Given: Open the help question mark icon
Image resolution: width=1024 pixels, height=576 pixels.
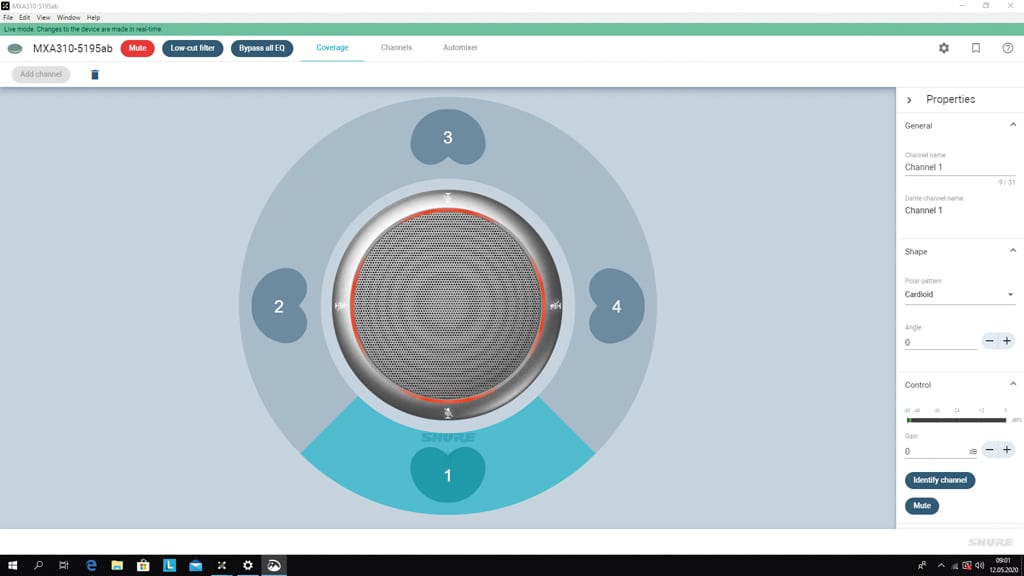Looking at the screenshot, I should pos(1008,48).
